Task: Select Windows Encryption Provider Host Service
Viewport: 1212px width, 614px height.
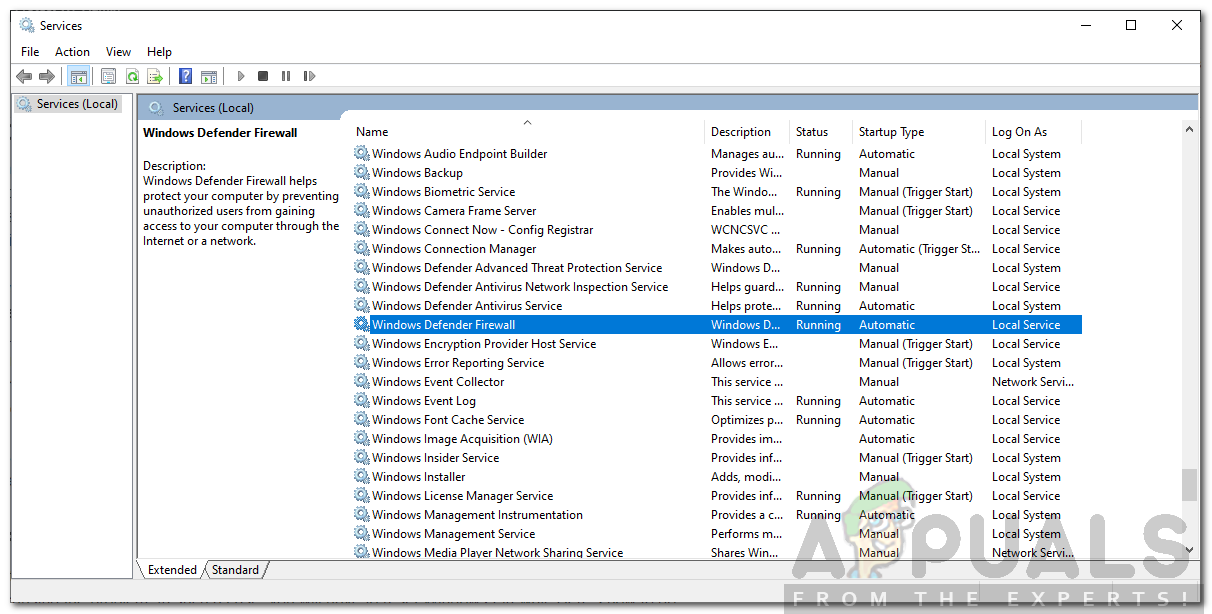Action: tap(484, 344)
